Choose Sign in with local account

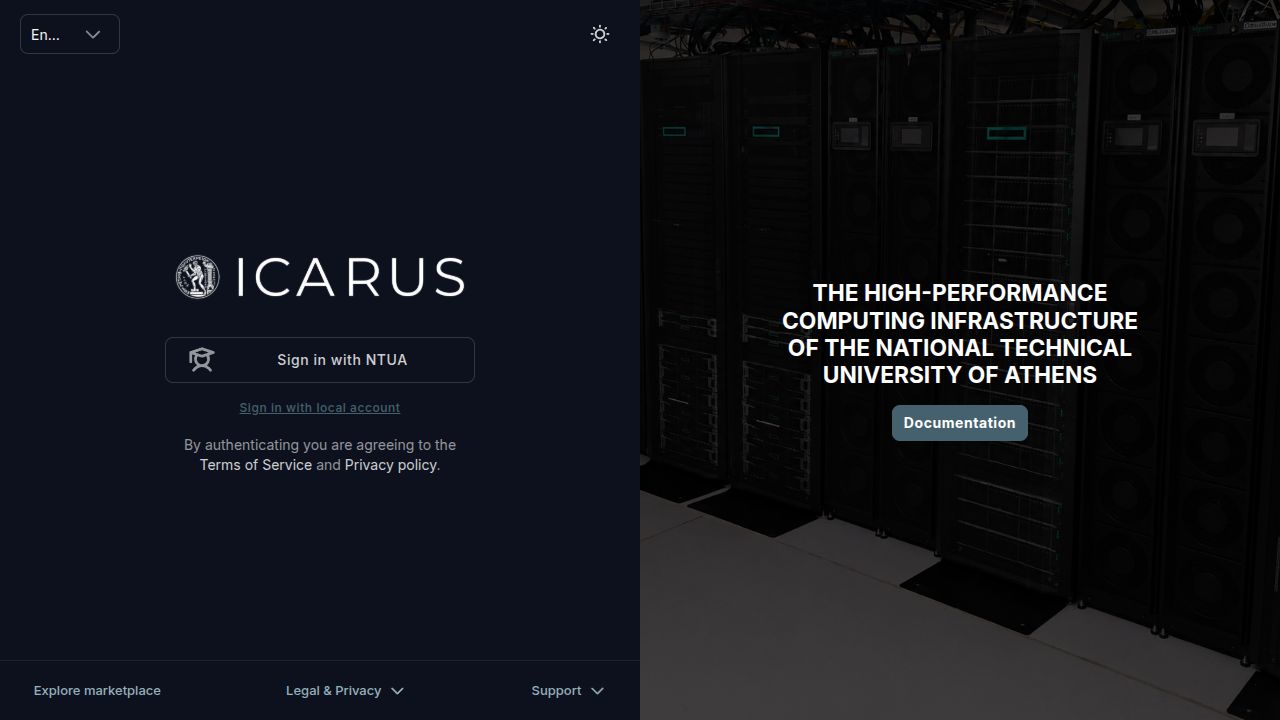[x=320, y=408]
